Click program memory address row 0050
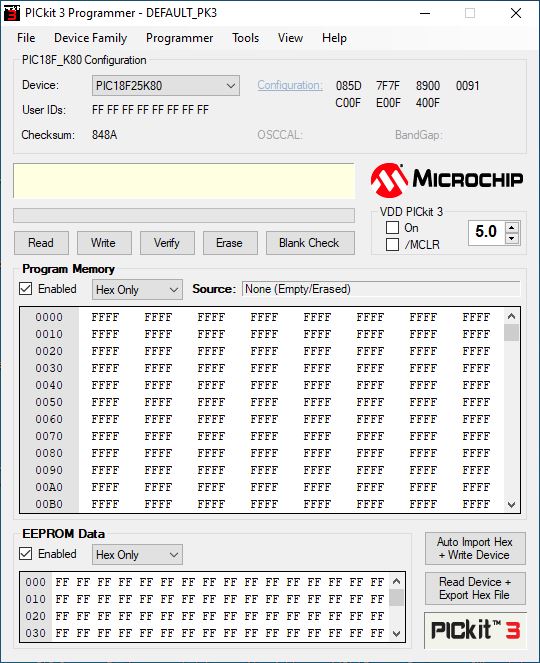This screenshot has height=663, width=540. [x=49, y=402]
